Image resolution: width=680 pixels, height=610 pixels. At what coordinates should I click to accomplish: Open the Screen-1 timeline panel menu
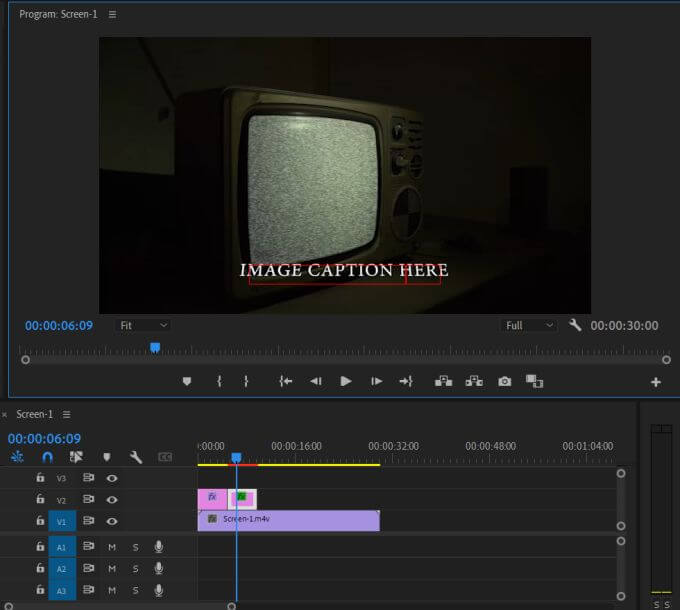click(67, 414)
